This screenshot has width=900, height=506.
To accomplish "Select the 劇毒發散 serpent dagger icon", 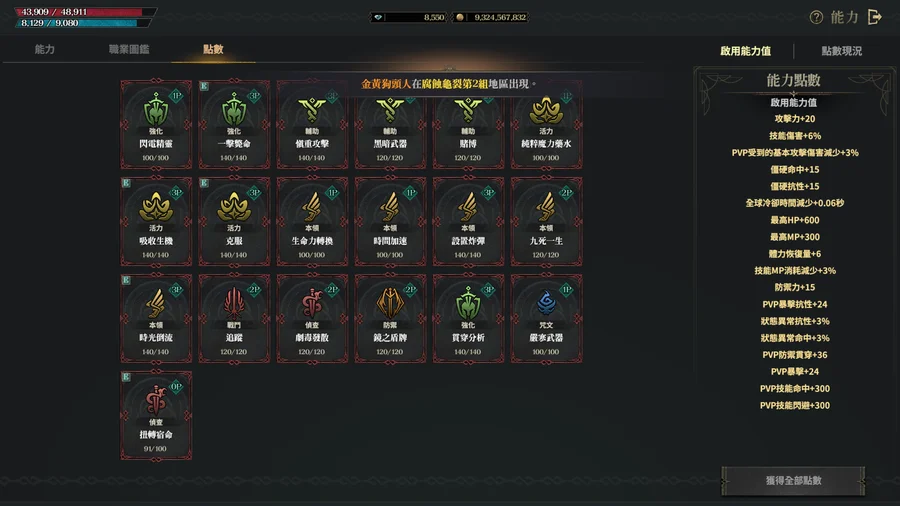I will tap(312, 303).
